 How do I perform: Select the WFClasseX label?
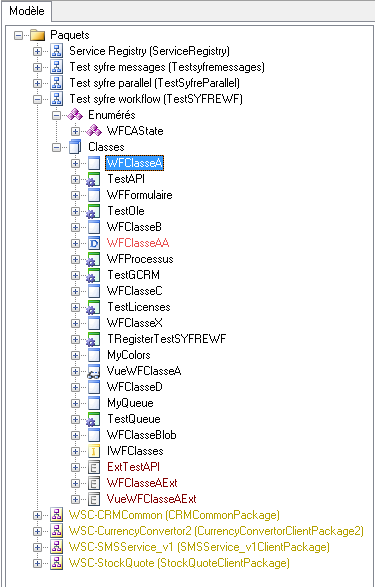click(x=135, y=323)
